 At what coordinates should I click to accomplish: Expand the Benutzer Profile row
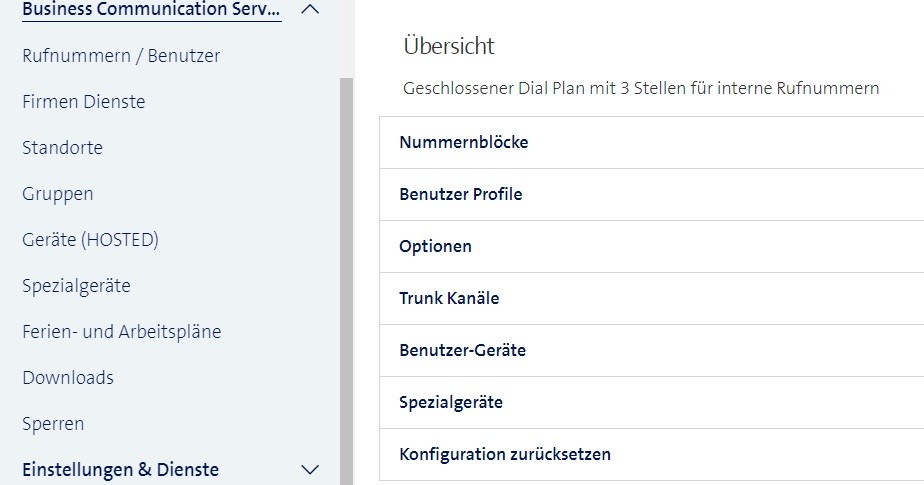point(461,194)
